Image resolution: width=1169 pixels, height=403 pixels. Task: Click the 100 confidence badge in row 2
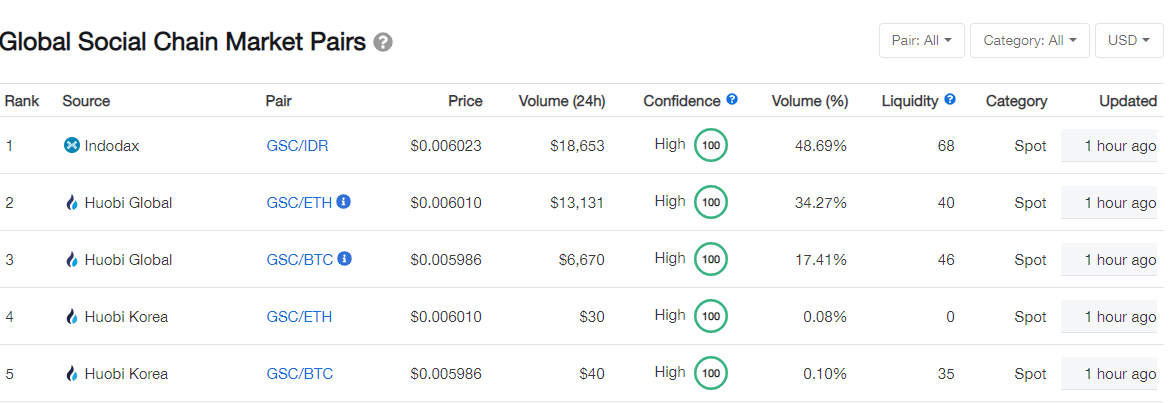(x=711, y=202)
